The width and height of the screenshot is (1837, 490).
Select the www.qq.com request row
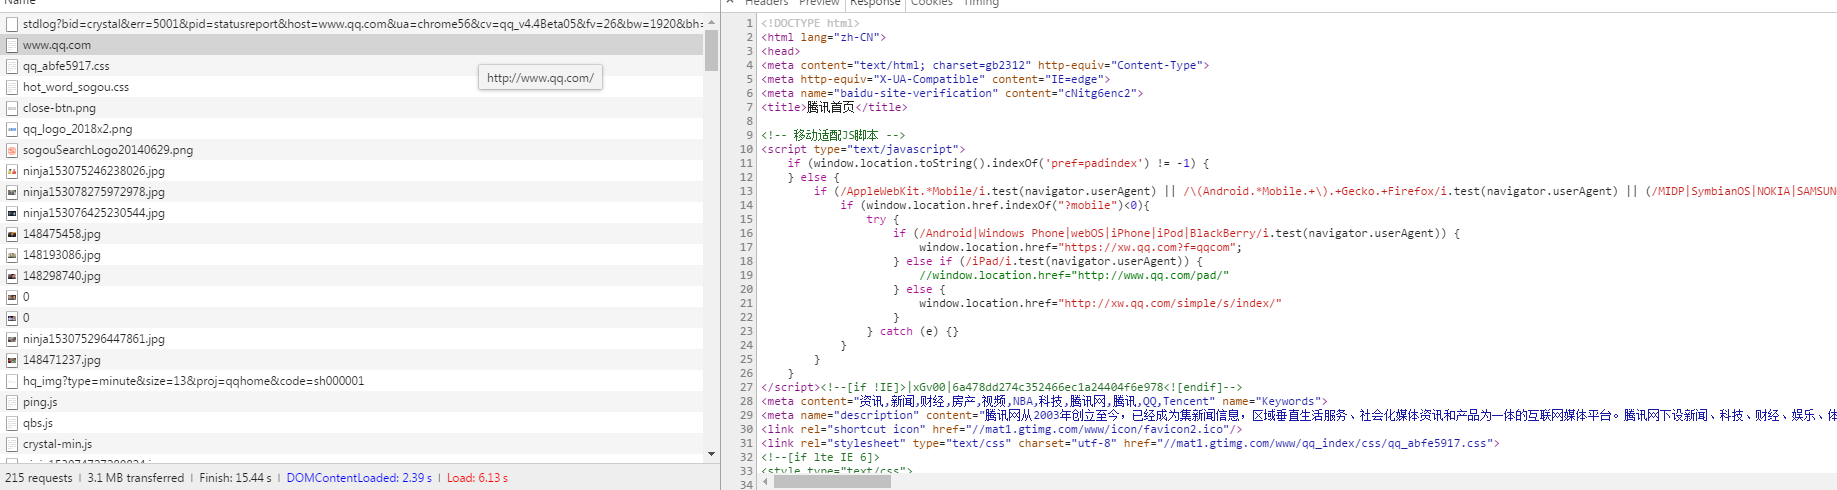click(x=352, y=45)
